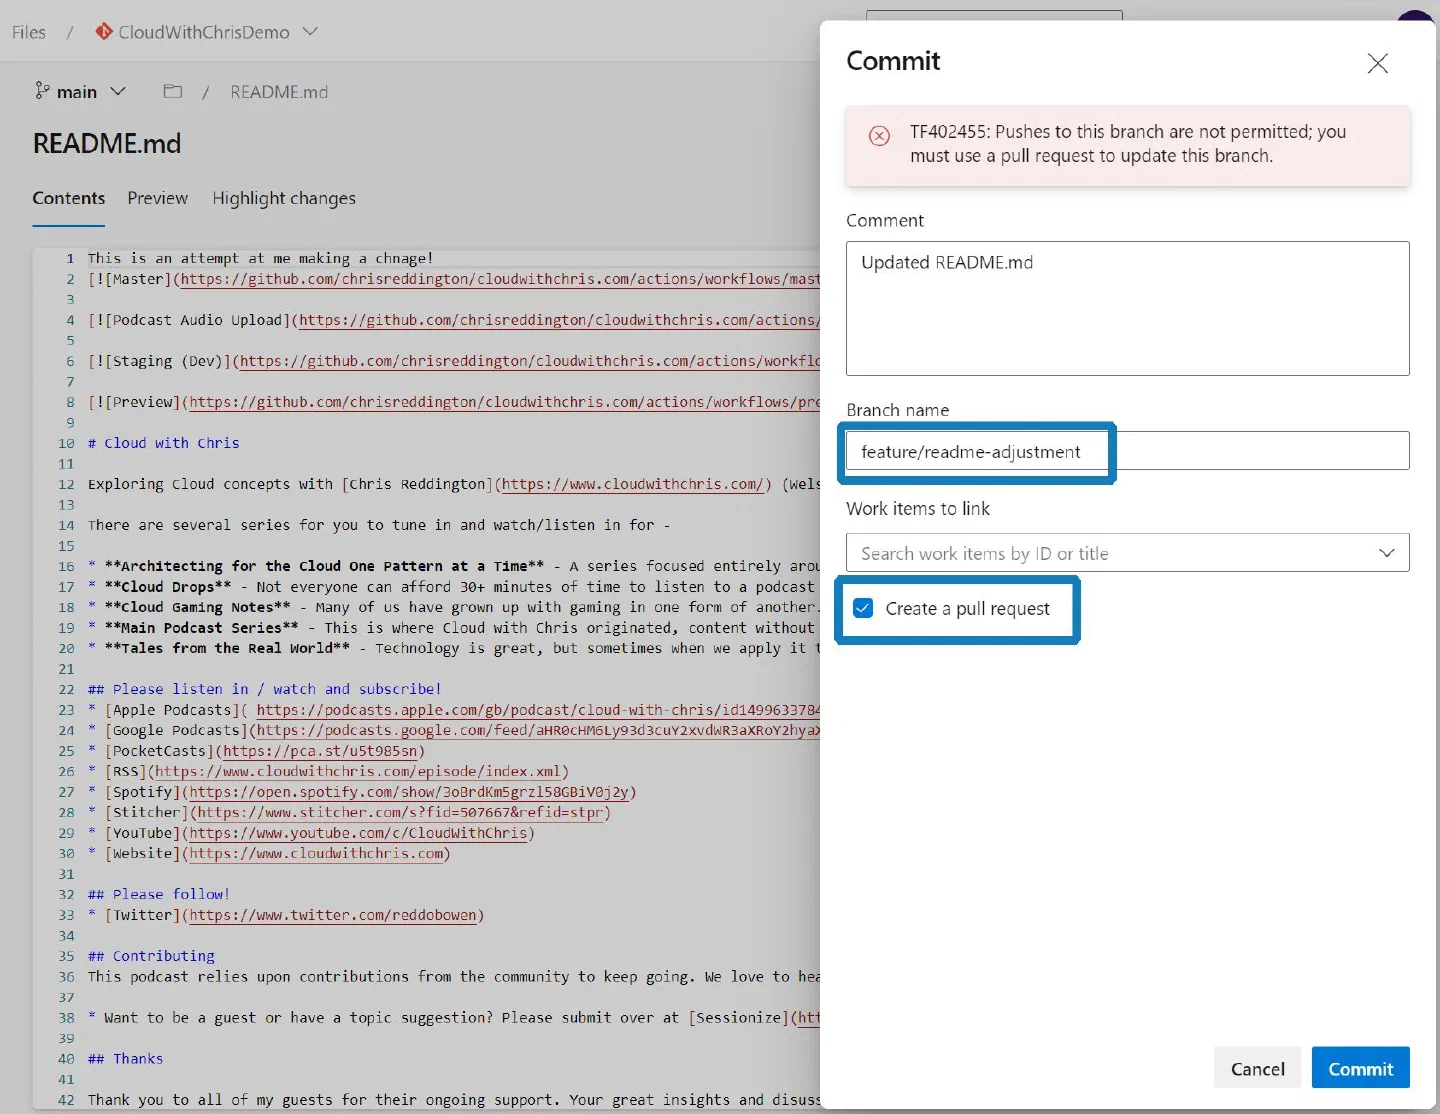Viewport: 1440px width, 1114px height.
Task: Click the '**Cloud Drops**' text on line 17
Action: click(x=168, y=587)
